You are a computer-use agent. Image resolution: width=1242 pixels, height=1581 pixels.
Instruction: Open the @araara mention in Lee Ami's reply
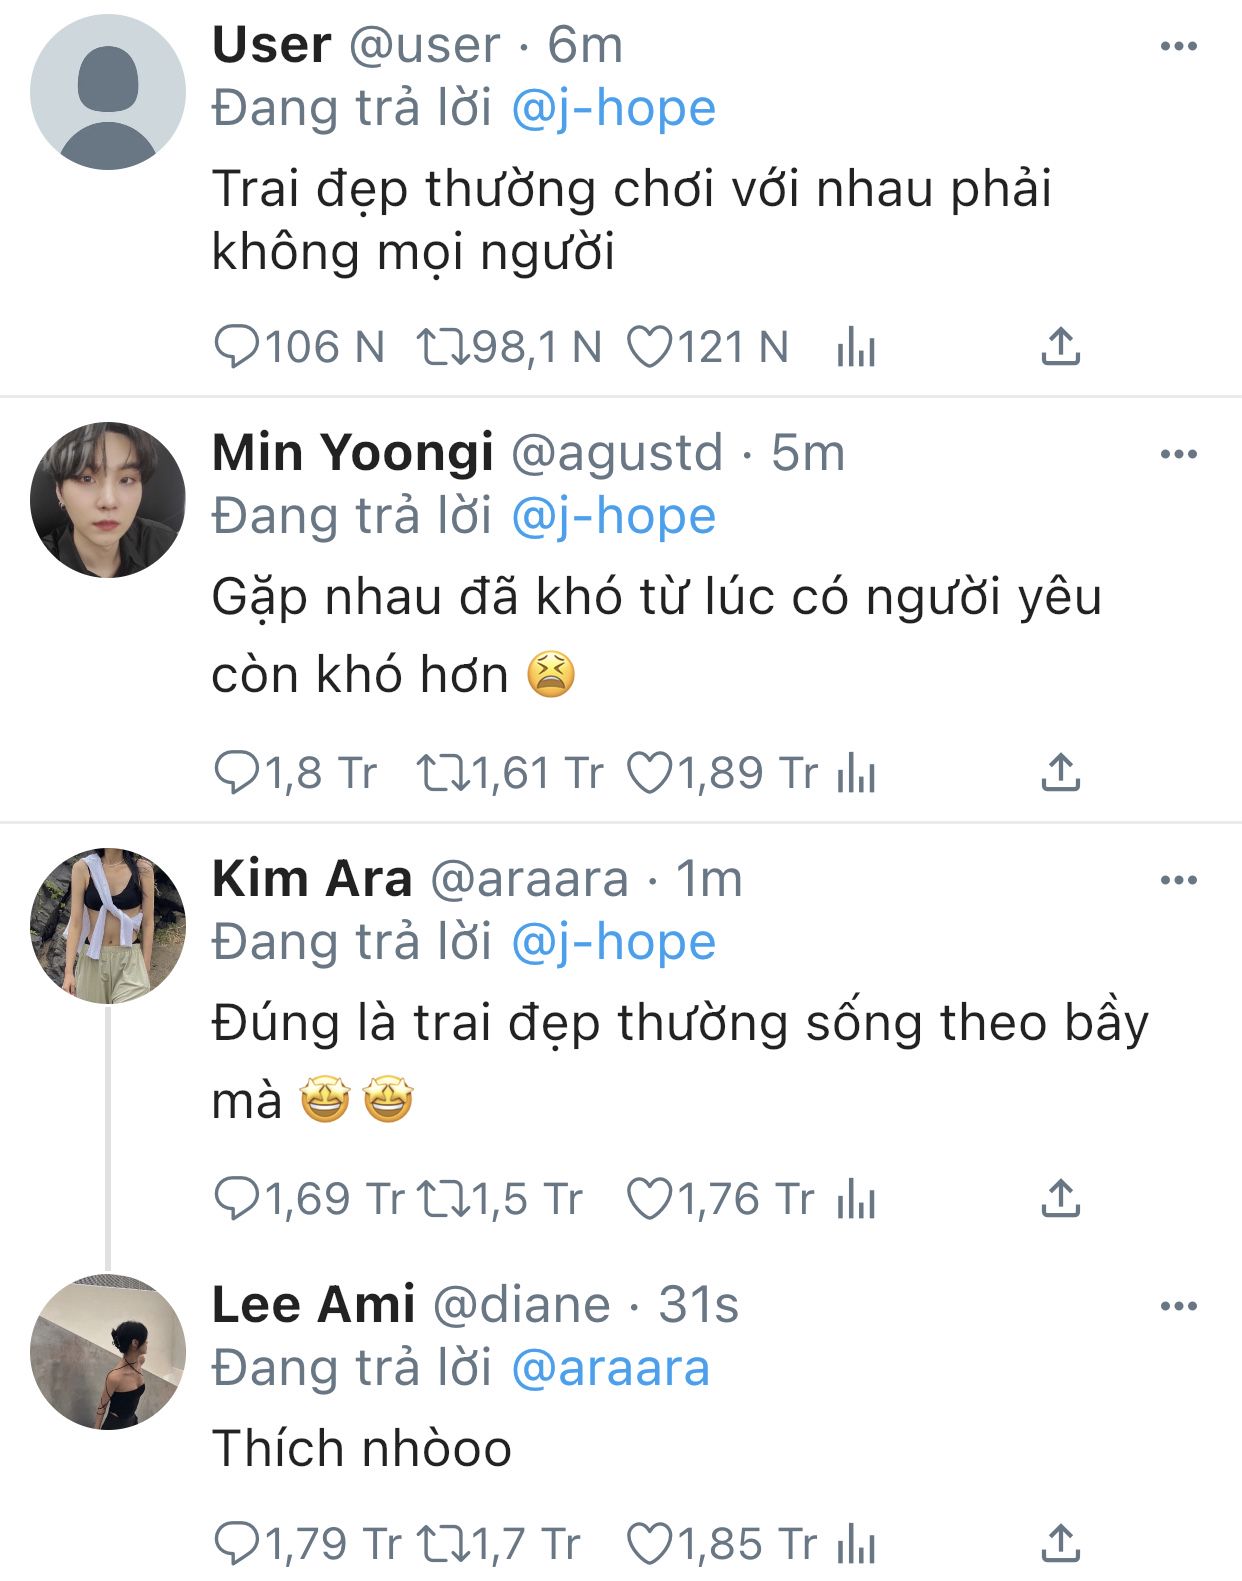[610, 1368]
